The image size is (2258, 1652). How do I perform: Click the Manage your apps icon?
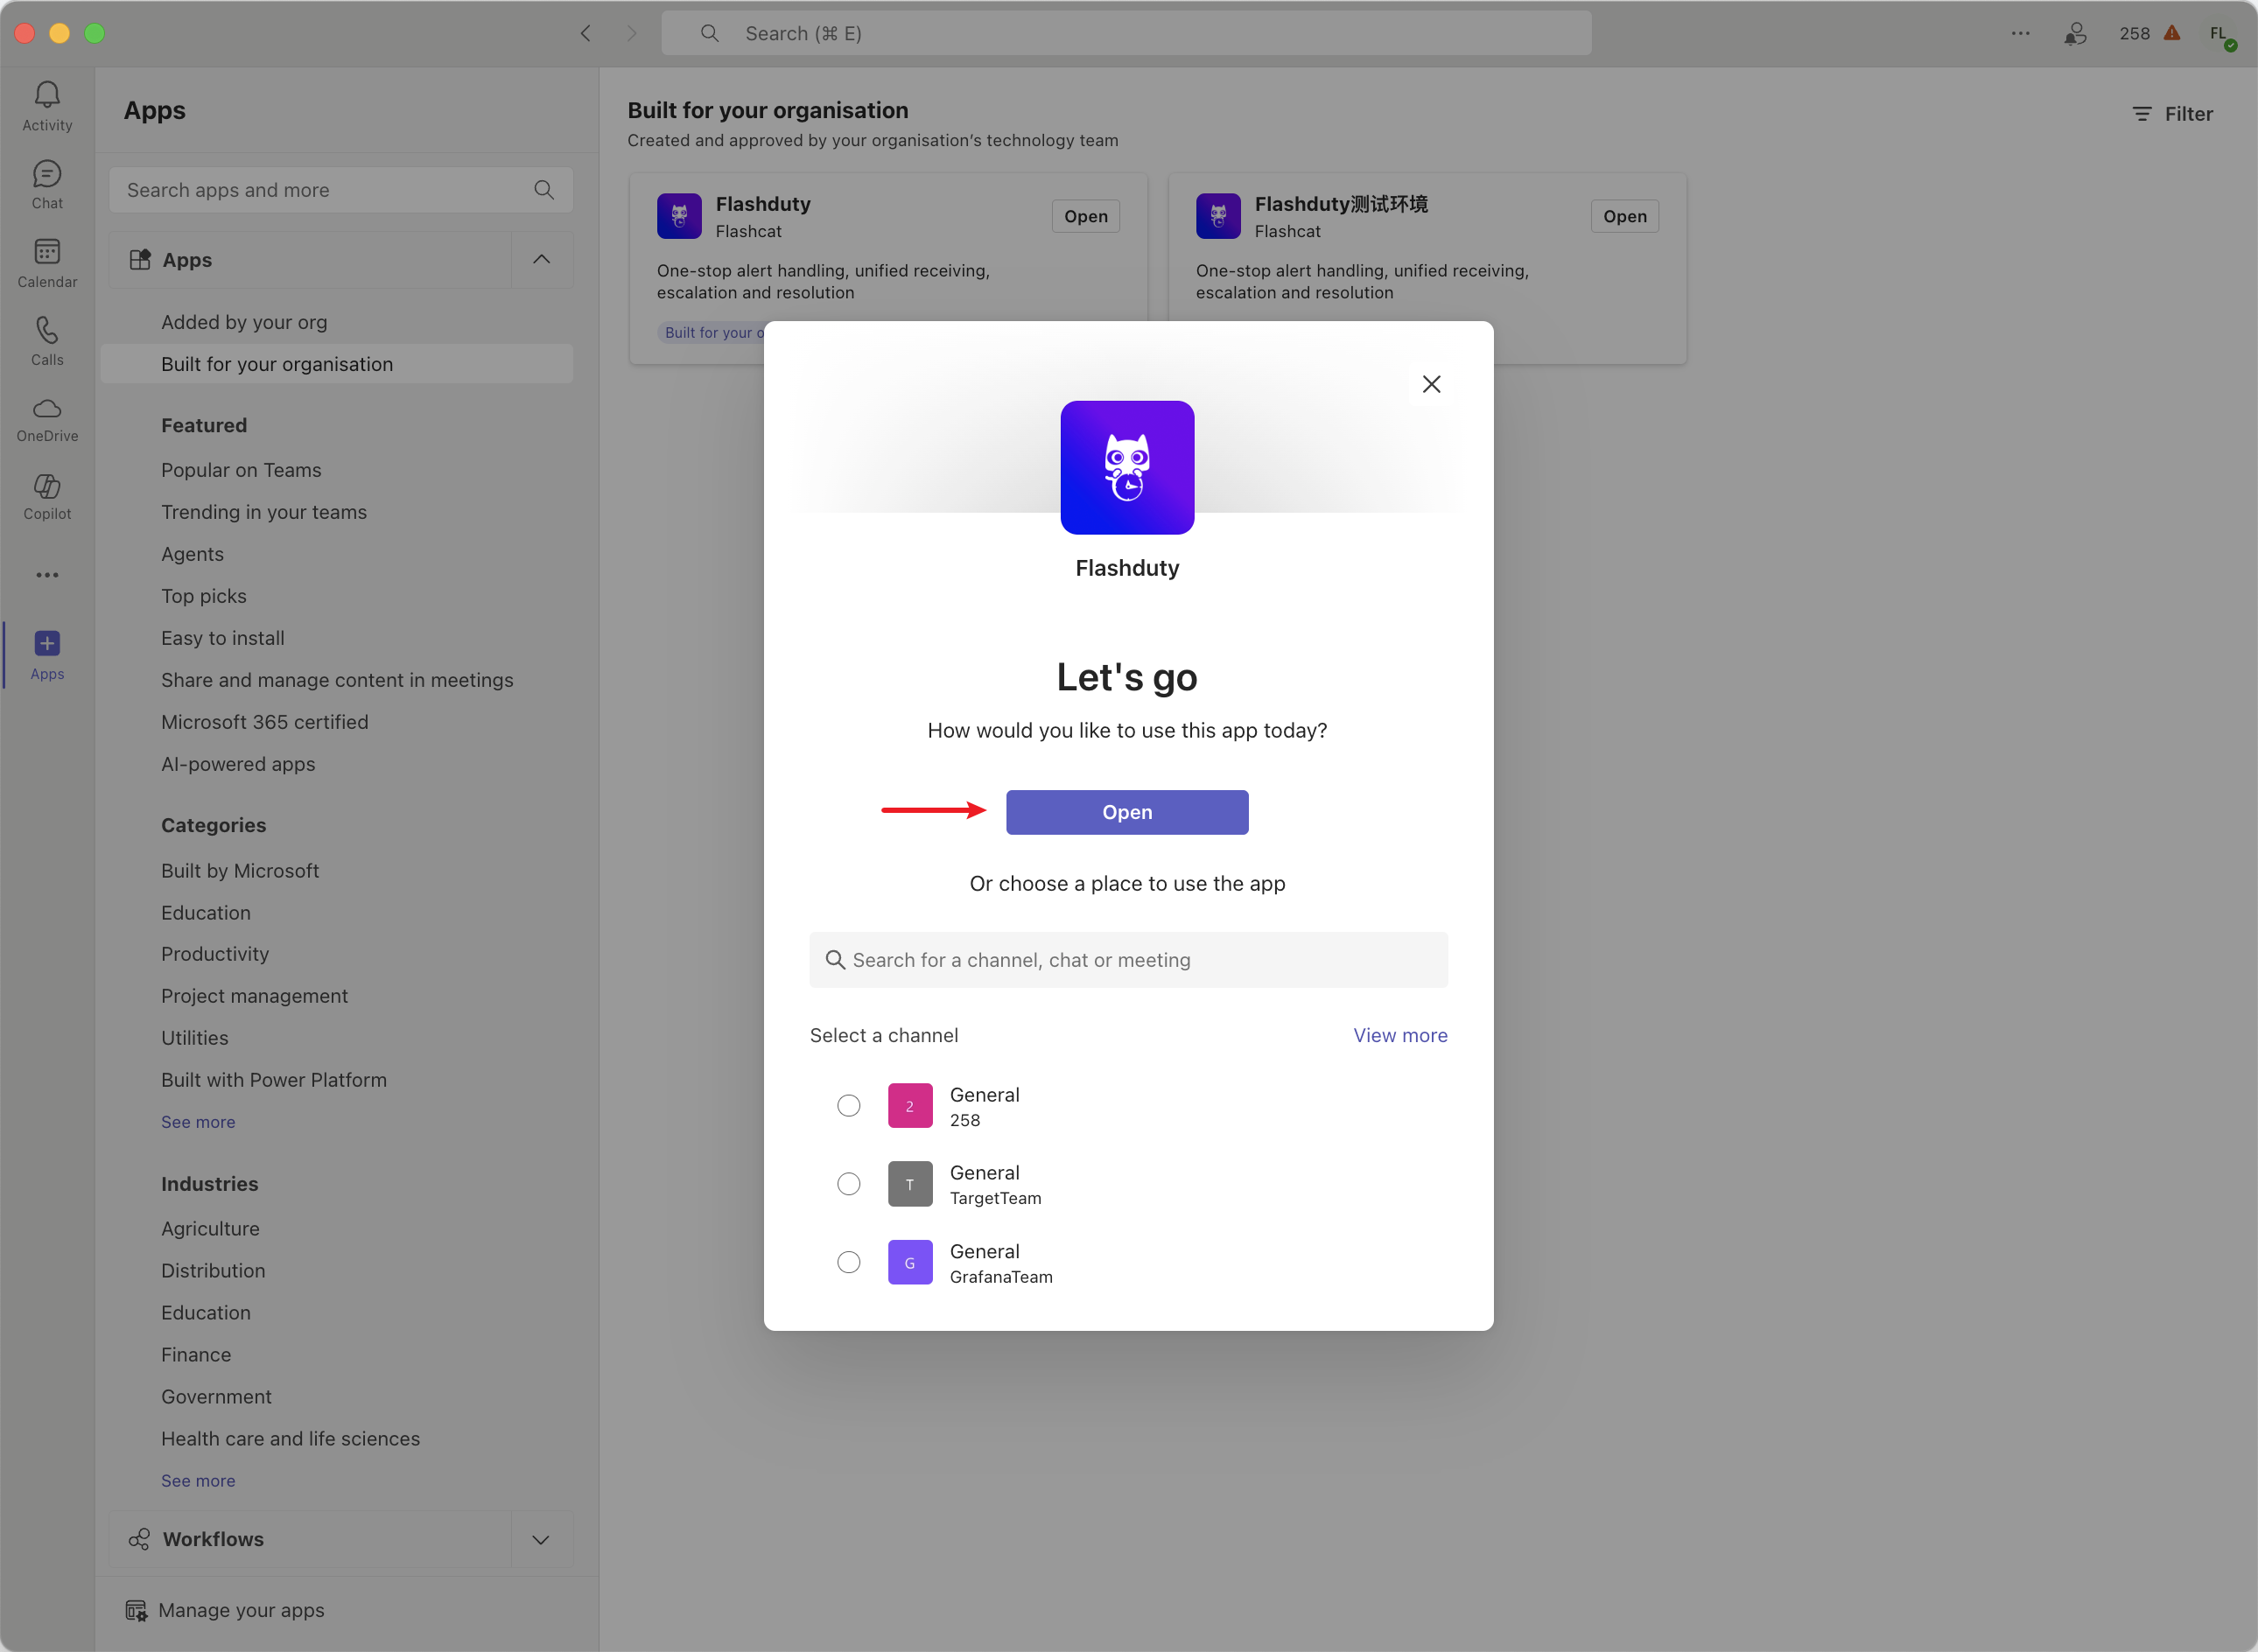[x=136, y=1611]
